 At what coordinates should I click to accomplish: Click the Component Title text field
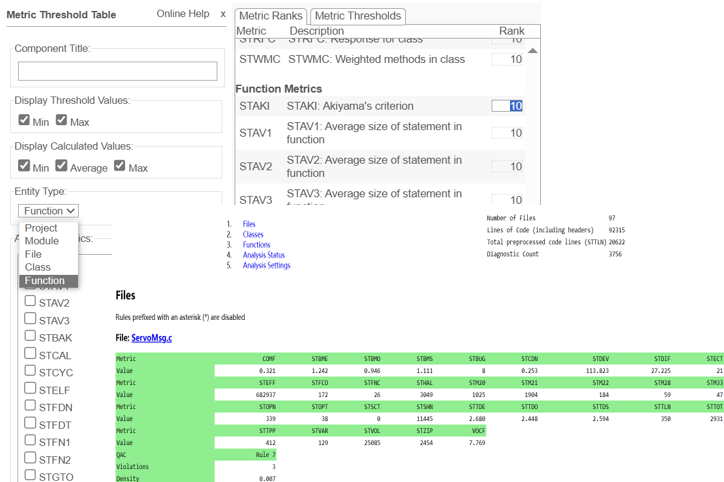(117, 71)
